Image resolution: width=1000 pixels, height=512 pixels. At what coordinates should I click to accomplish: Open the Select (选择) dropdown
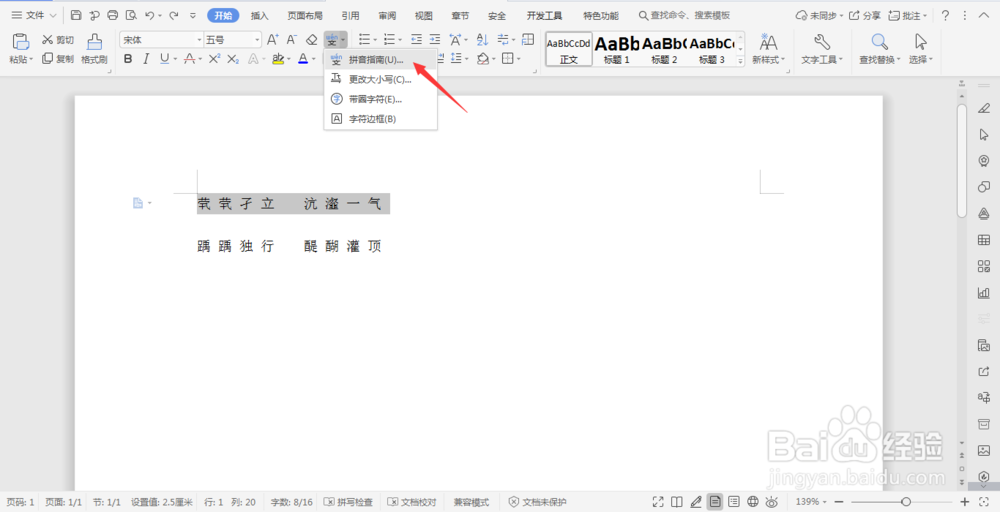[921, 59]
